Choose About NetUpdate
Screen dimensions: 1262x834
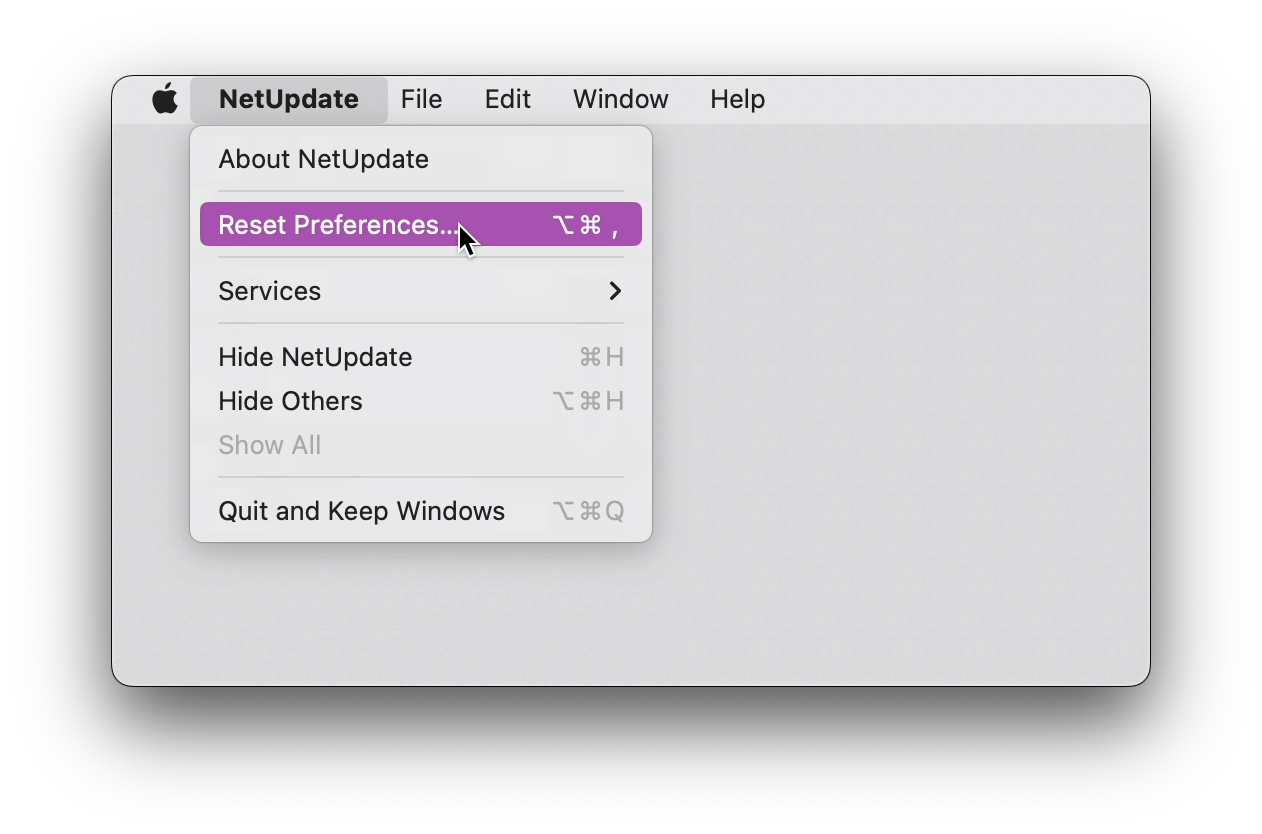click(421, 159)
